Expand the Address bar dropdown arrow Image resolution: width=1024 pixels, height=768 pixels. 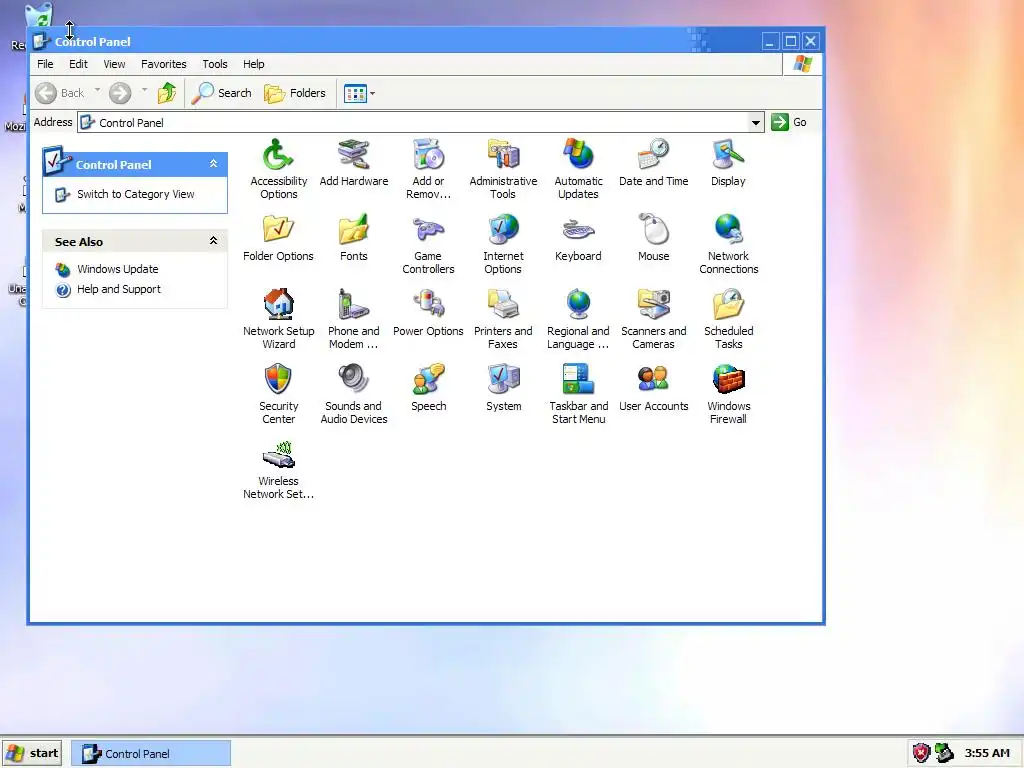(756, 122)
